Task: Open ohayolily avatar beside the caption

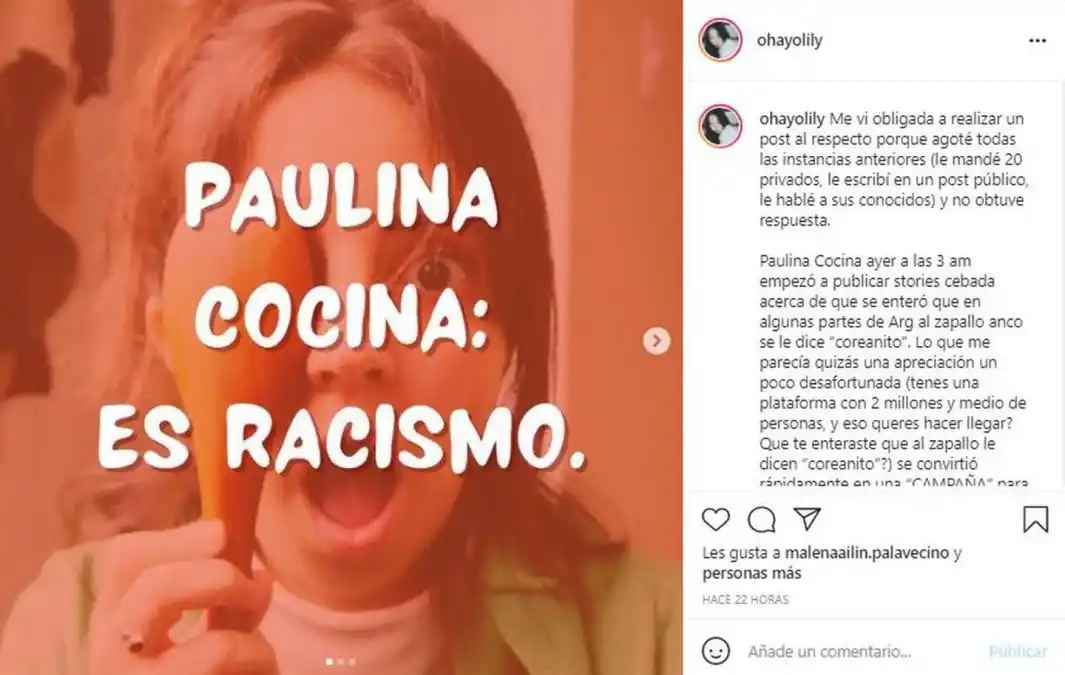Action: pyautogui.click(x=720, y=126)
